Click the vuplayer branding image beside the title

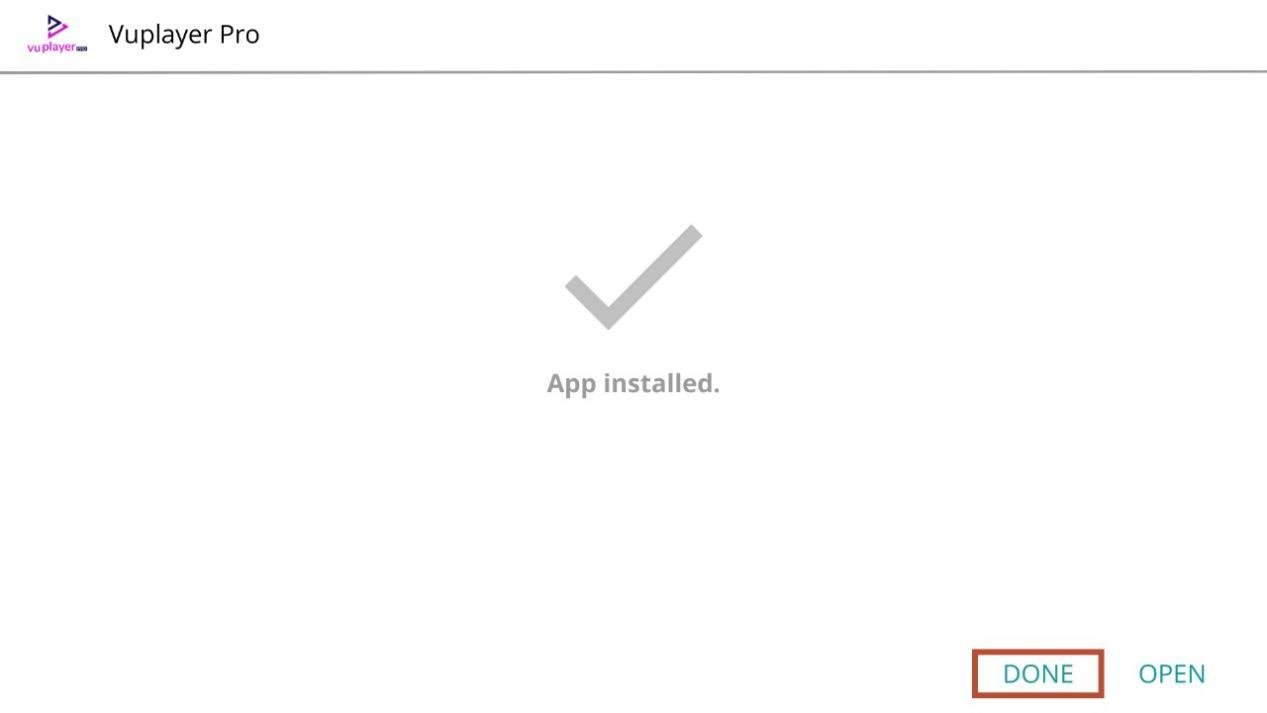pyautogui.click(x=57, y=34)
